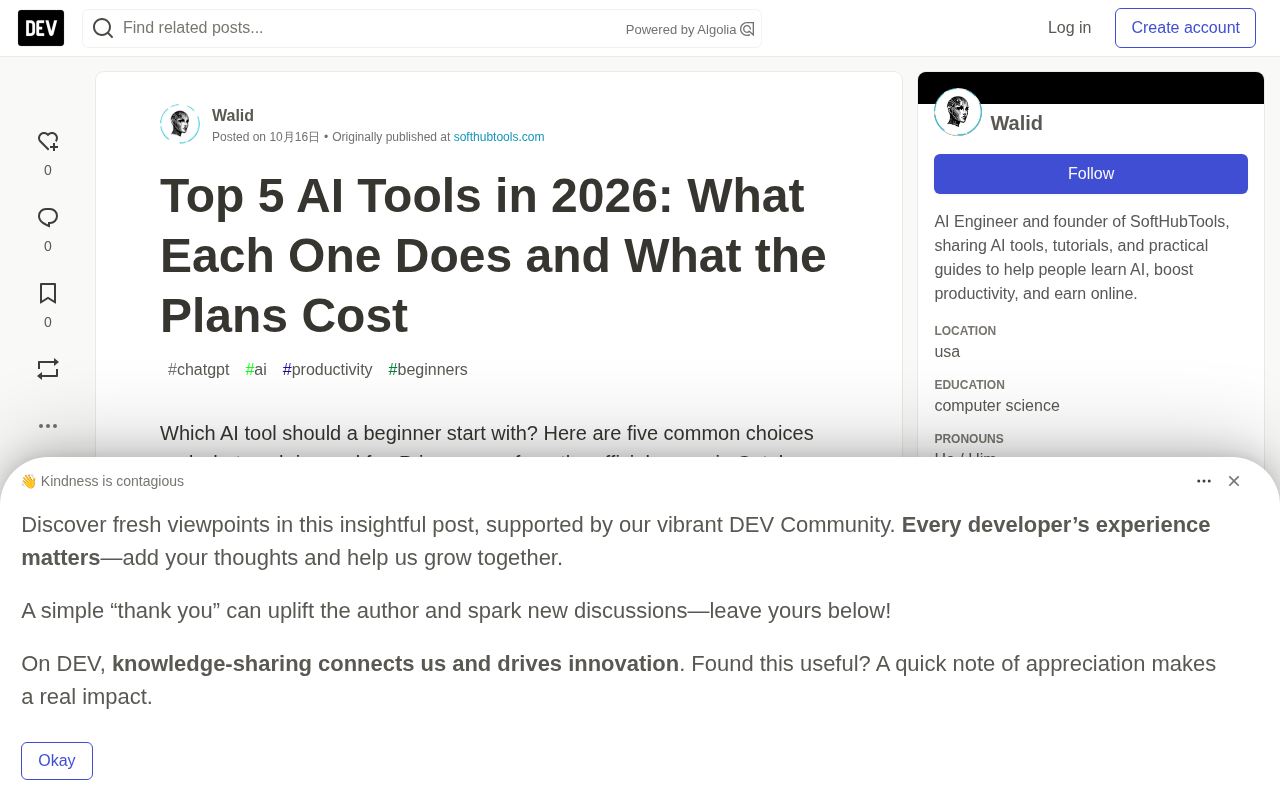Open the sidebar three-dot share menu
Screen dimensions: 1280x800
tap(48, 426)
